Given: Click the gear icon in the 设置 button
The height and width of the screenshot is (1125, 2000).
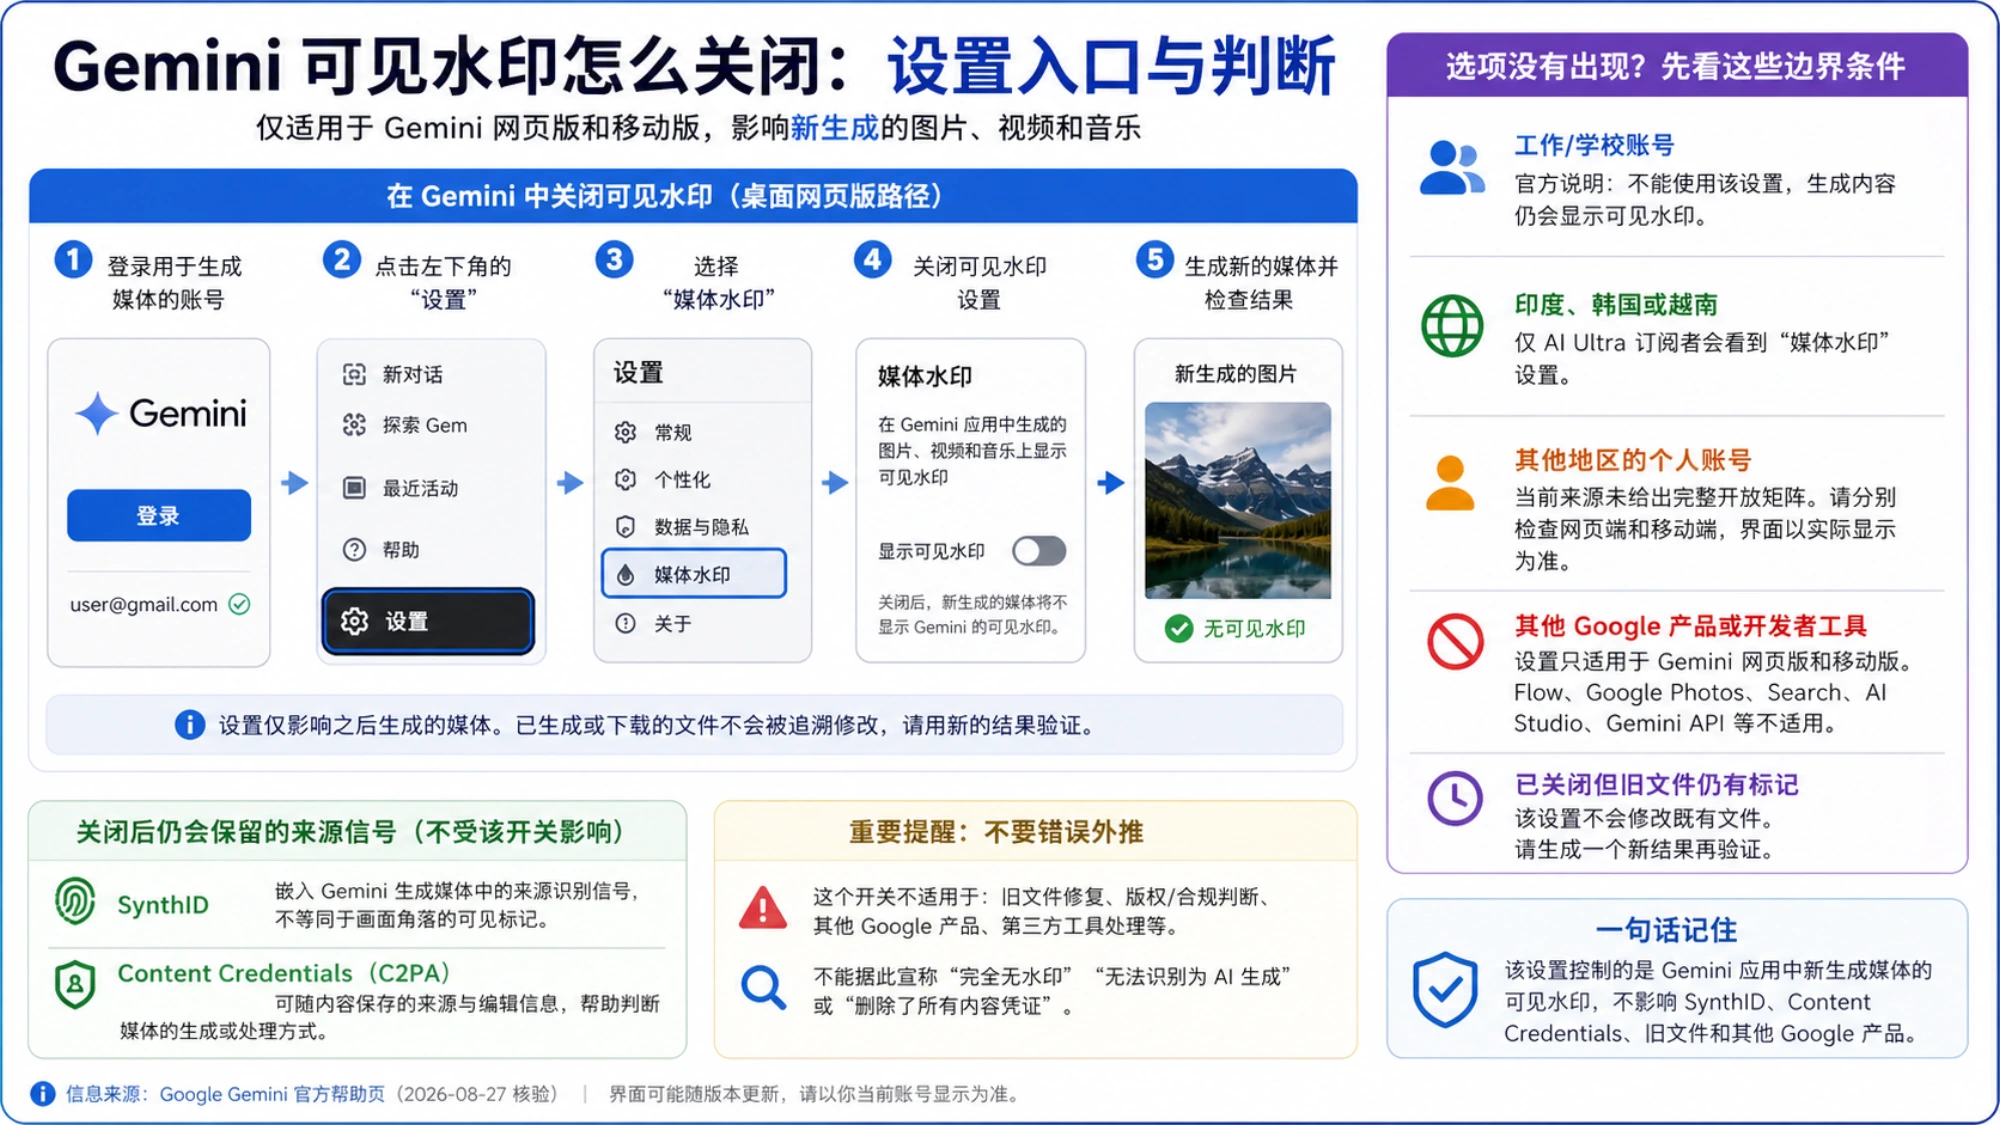Looking at the screenshot, I should point(354,621).
